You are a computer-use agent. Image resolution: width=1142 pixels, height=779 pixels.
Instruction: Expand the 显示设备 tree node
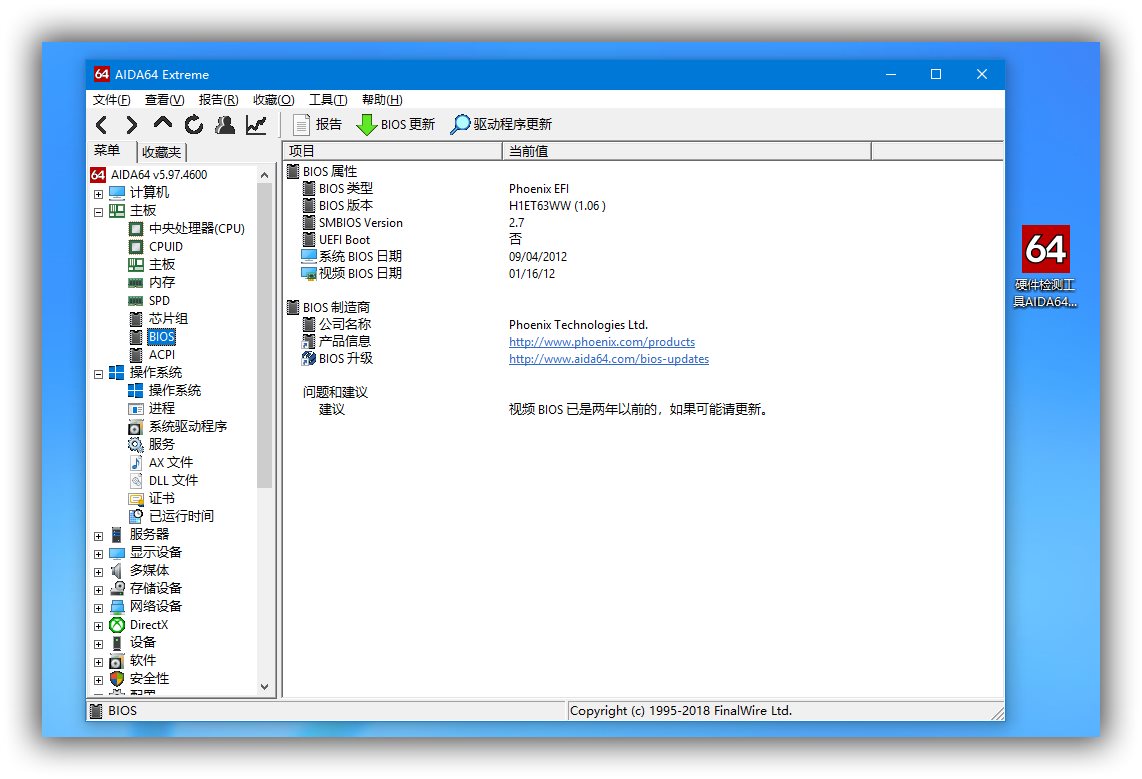[98, 554]
